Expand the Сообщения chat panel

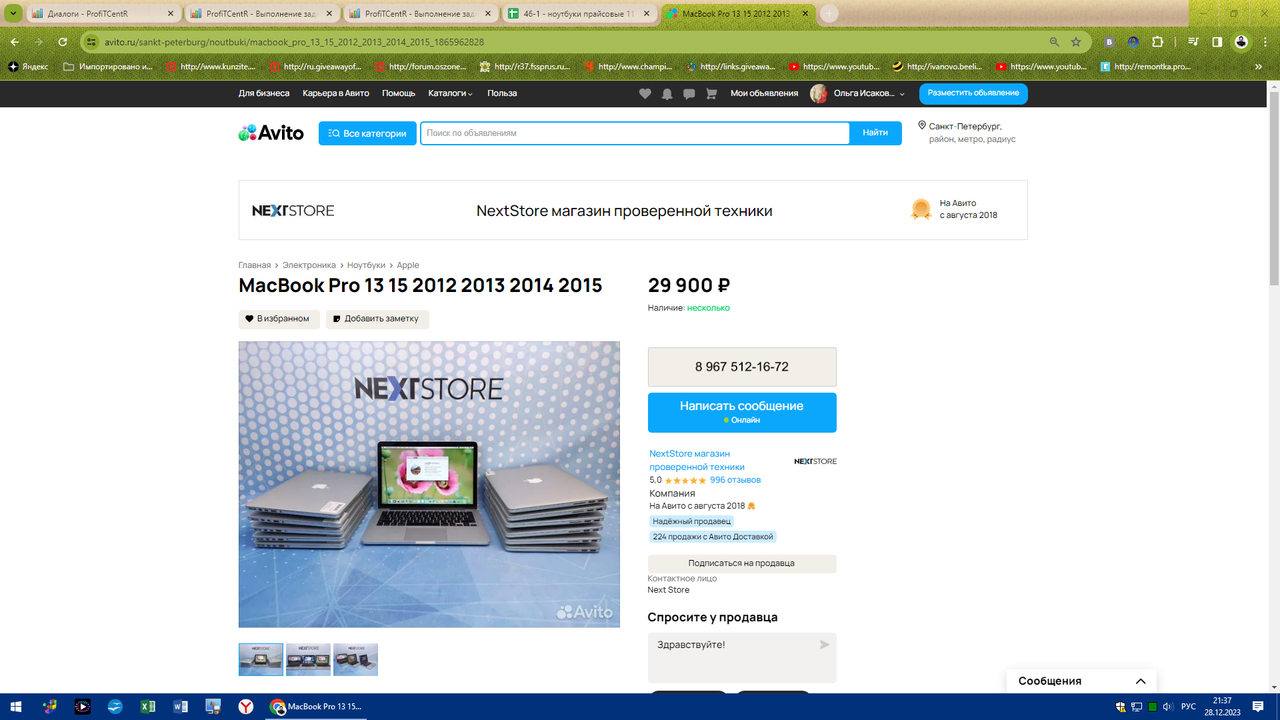(x=1082, y=681)
